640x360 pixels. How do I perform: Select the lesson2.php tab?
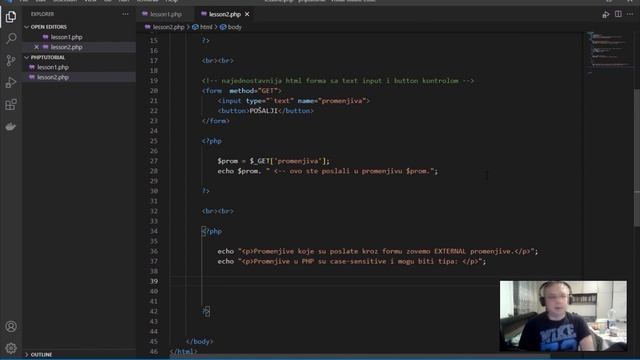tap(225, 14)
